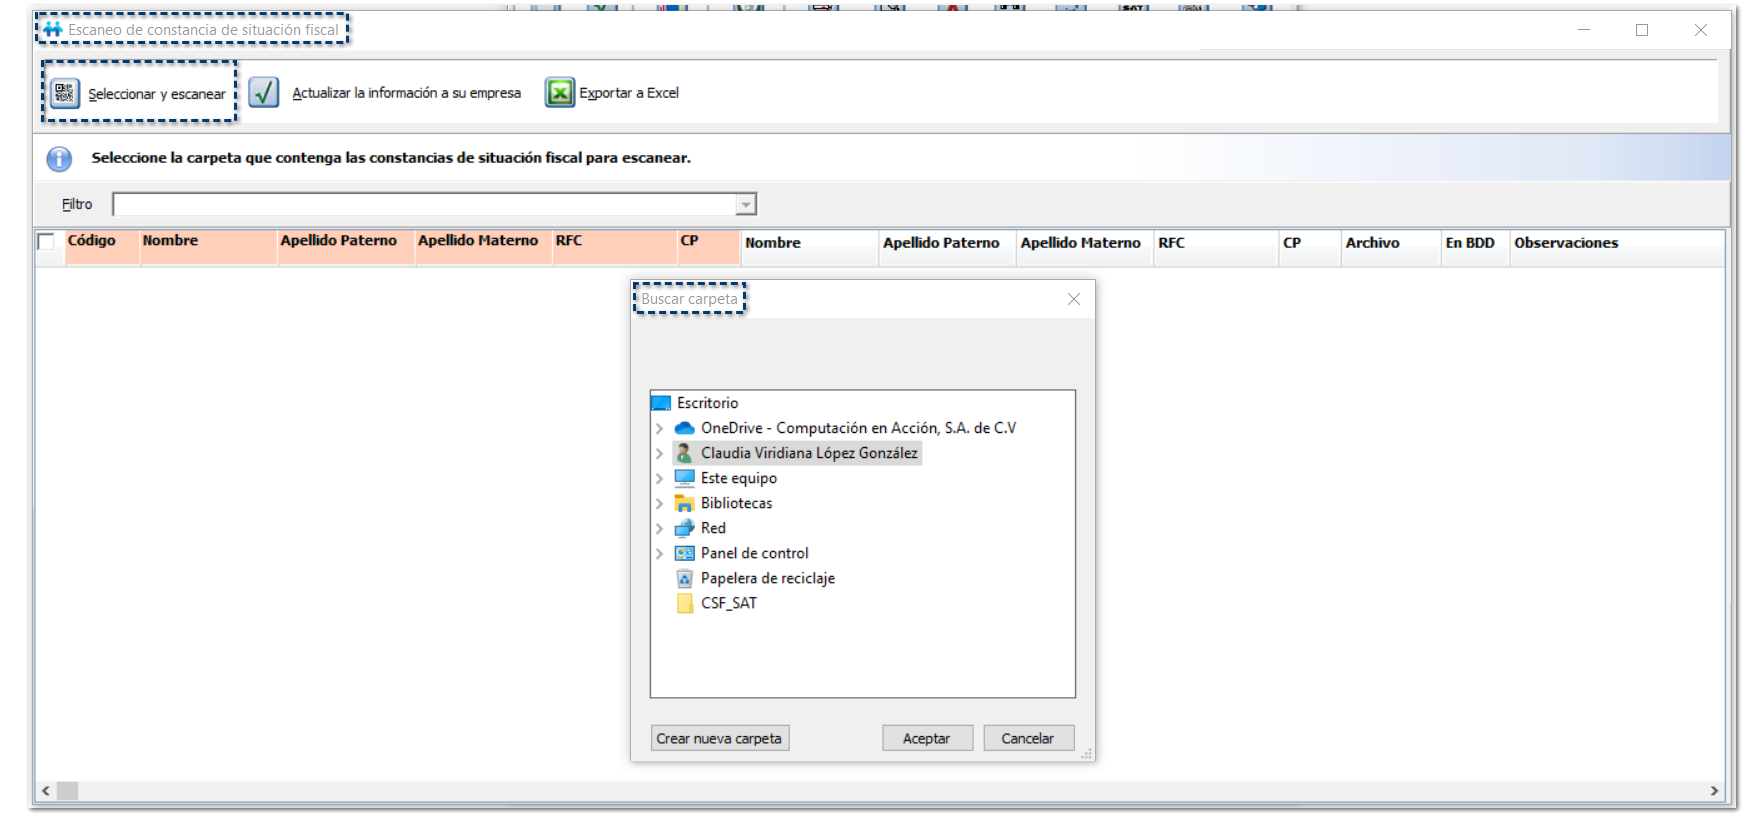Click inside the Filtro input field
The height and width of the screenshot is (817, 1745).
[425, 205]
